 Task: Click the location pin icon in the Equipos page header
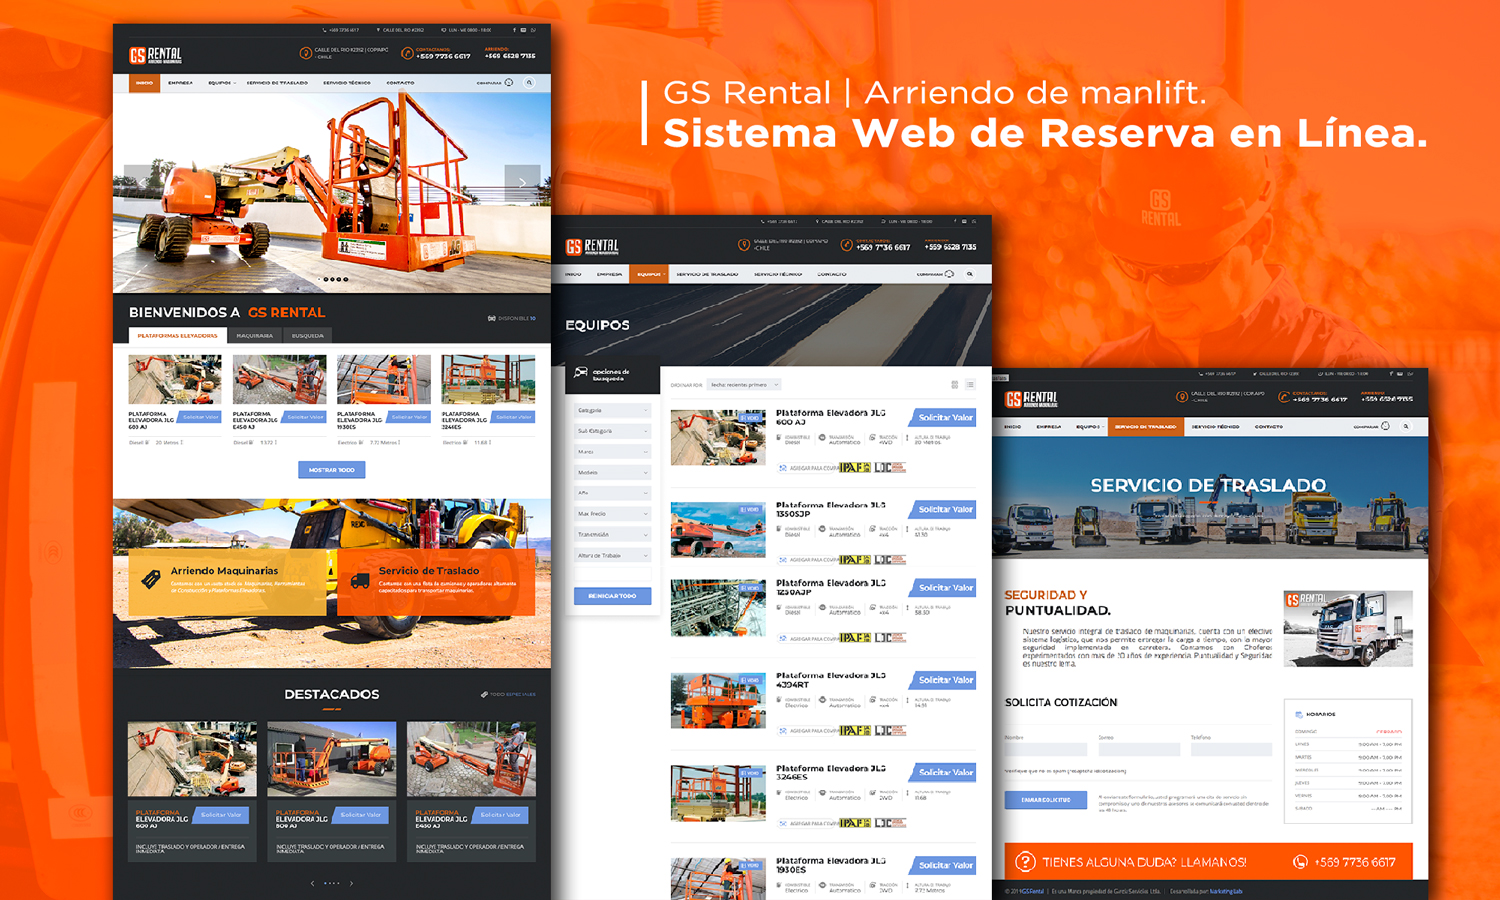pos(743,245)
